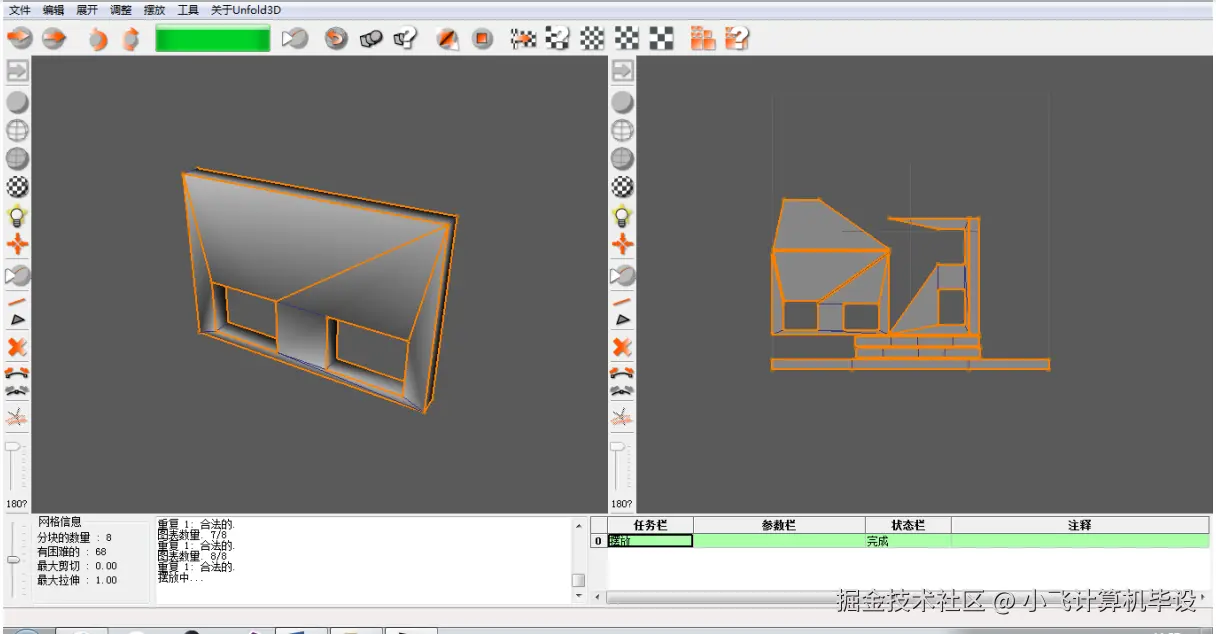Click the orange half-shaded sphere cut icon
Viewport: 1216px width, 634px height.
(449, 39)
